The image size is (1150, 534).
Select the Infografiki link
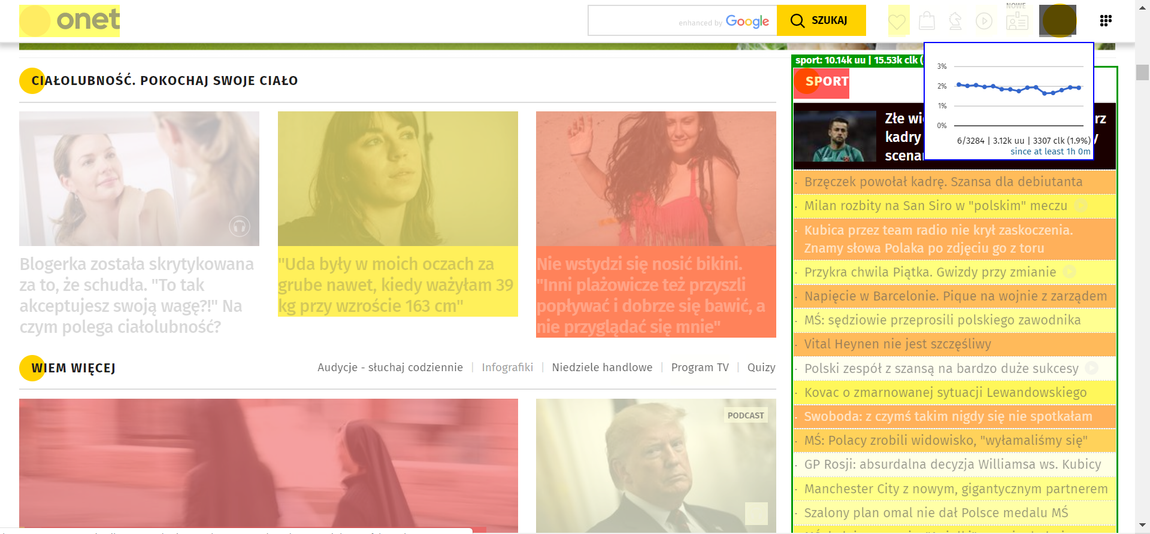click(x=508, y=367)
